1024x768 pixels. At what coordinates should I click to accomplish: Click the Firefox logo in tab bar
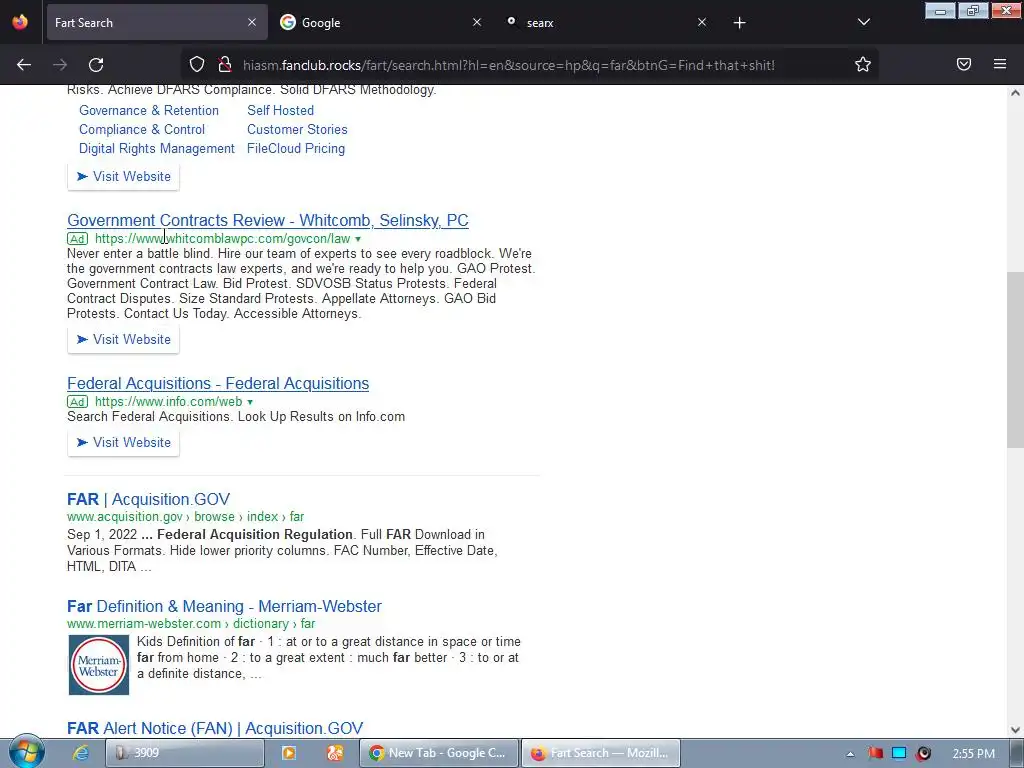pyautogui.click(x=20, y=22)
